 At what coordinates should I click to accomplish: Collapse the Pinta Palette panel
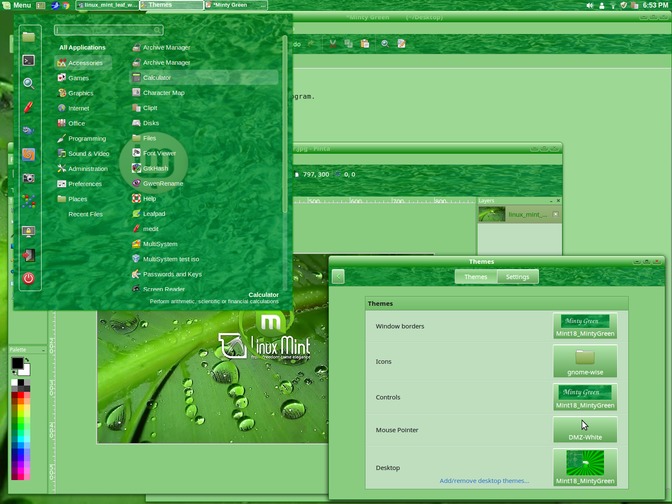[43, 350]
